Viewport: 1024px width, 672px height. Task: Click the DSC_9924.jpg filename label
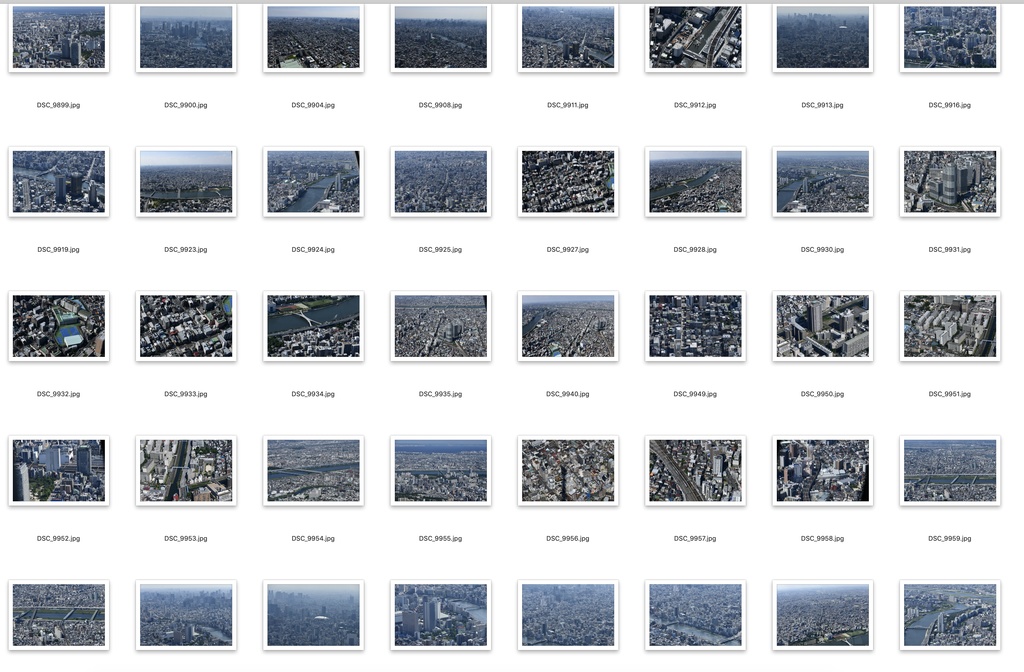click(313, 249)
